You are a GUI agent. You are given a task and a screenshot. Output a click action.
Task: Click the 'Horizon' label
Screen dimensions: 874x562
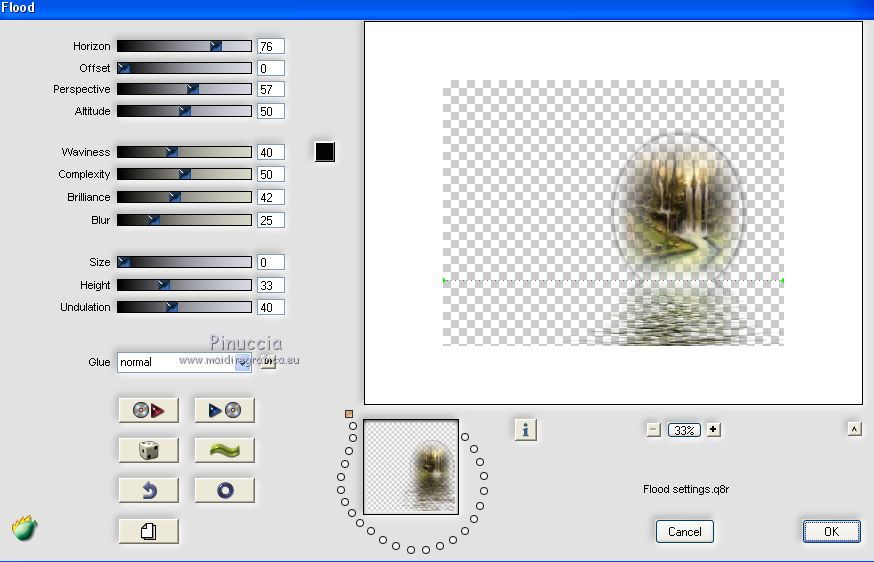pos(91,46)
